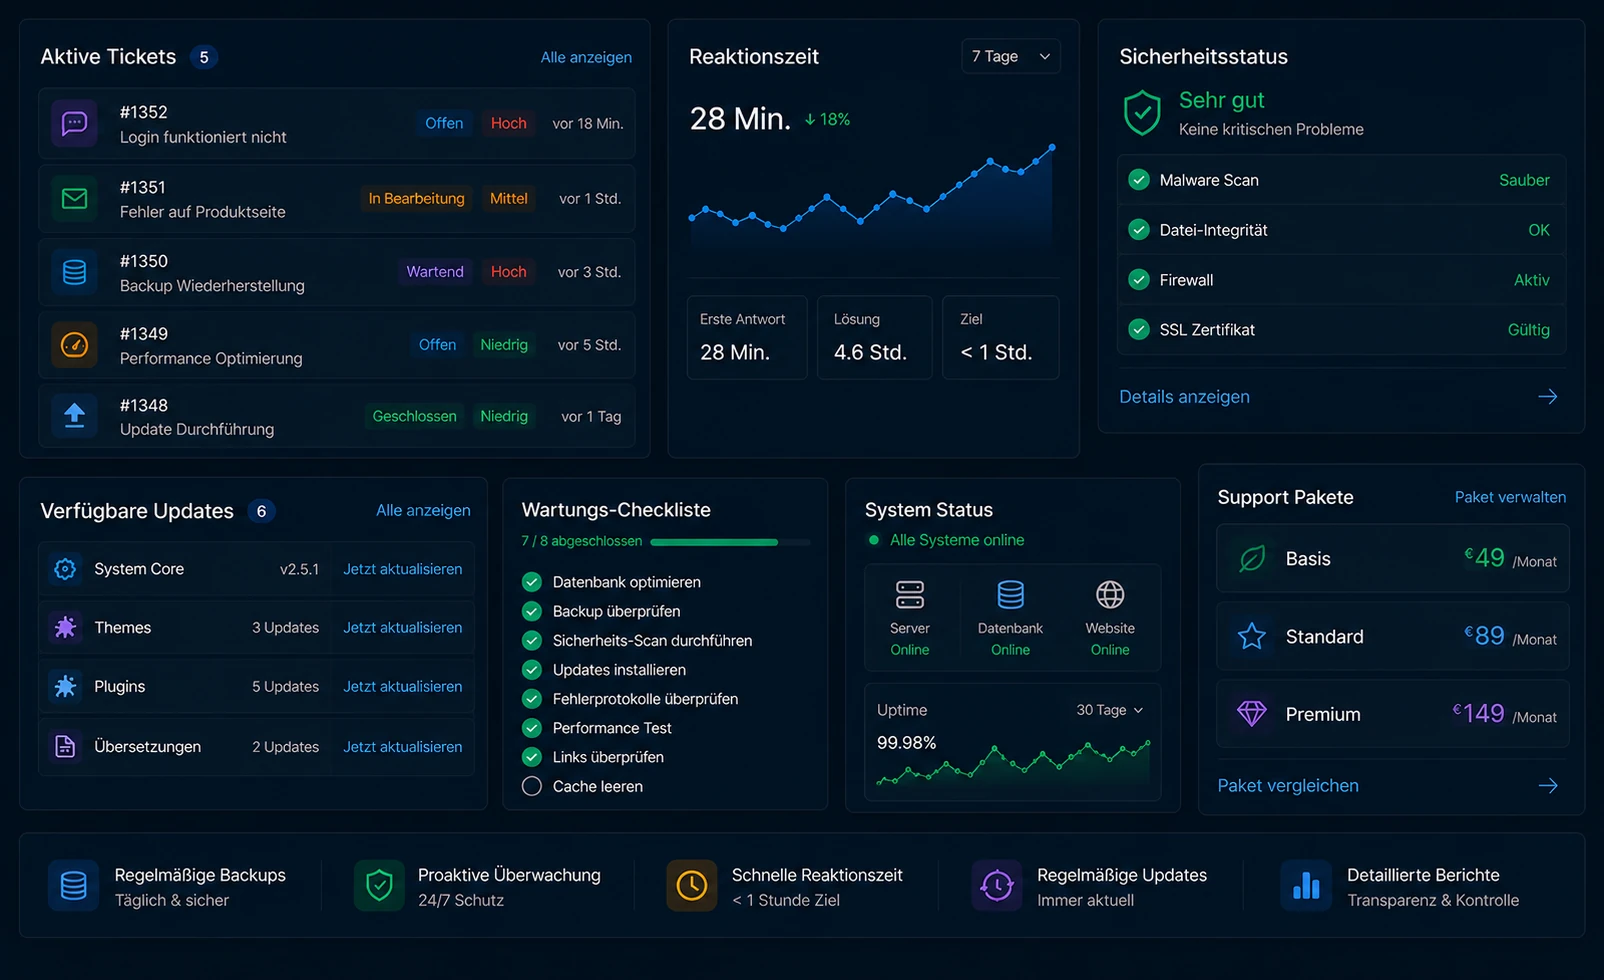This screenshot has height=980, width=1604.
Task: Click the shield icon next to Sehr gut
Action: click(x=1142, y=113)
